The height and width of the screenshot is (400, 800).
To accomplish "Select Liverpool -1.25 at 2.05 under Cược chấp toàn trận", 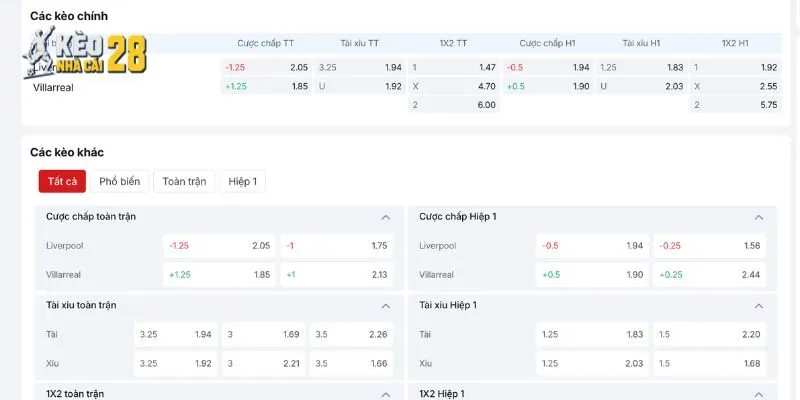I will coord(219,245).
